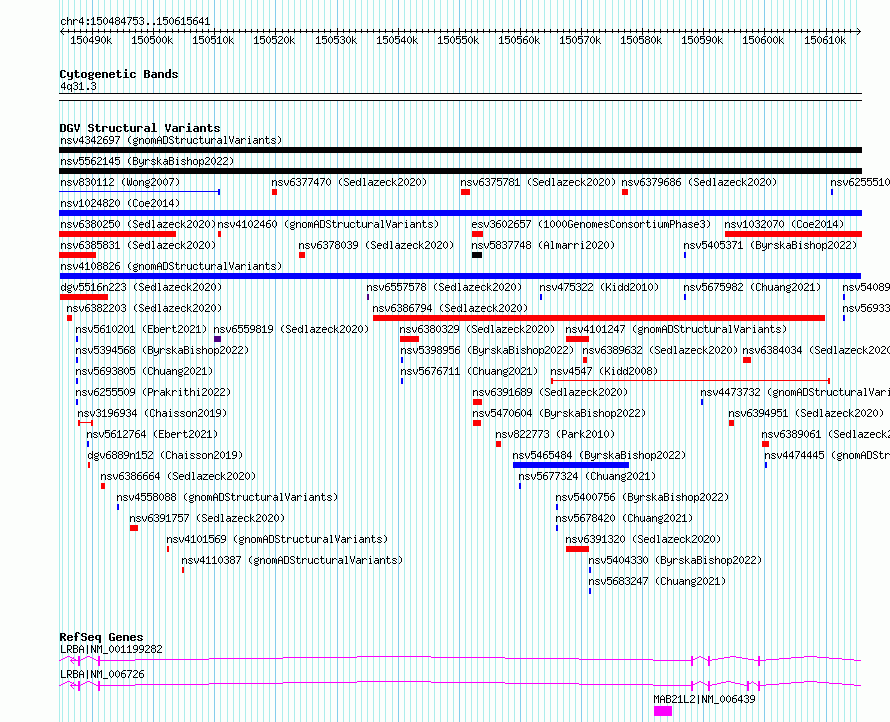The width and height of the screenshot is (890, 722).
Task: Click LRBA|NM_006726 gene label
Action: [x=102, y=674]
